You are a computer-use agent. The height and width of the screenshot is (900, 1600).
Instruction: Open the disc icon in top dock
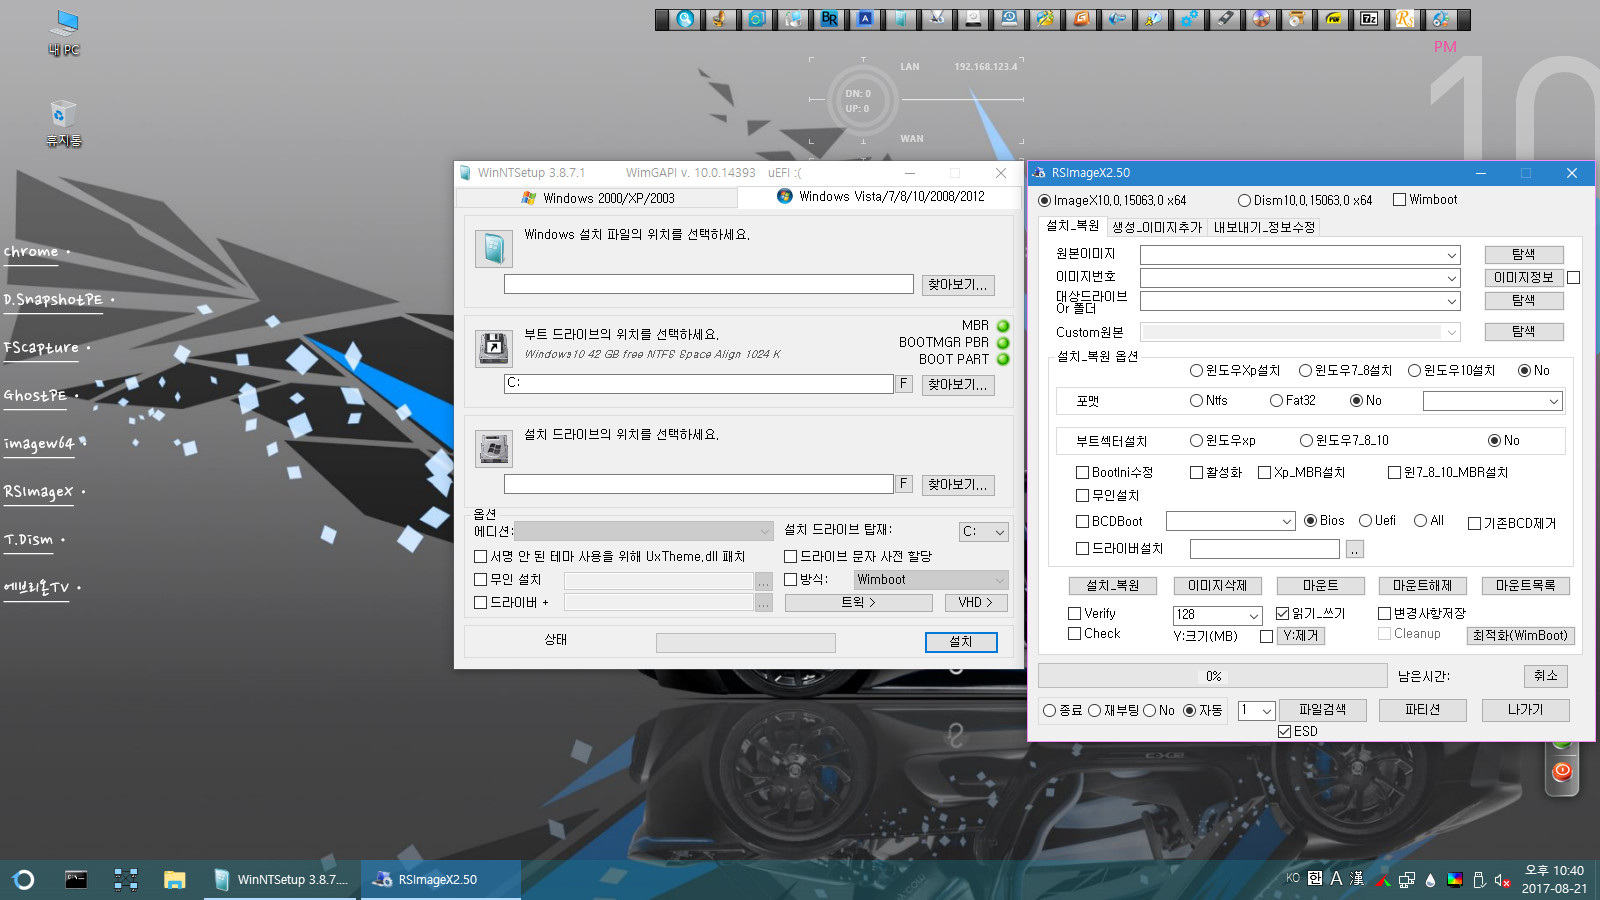[x=1261, y=19]
